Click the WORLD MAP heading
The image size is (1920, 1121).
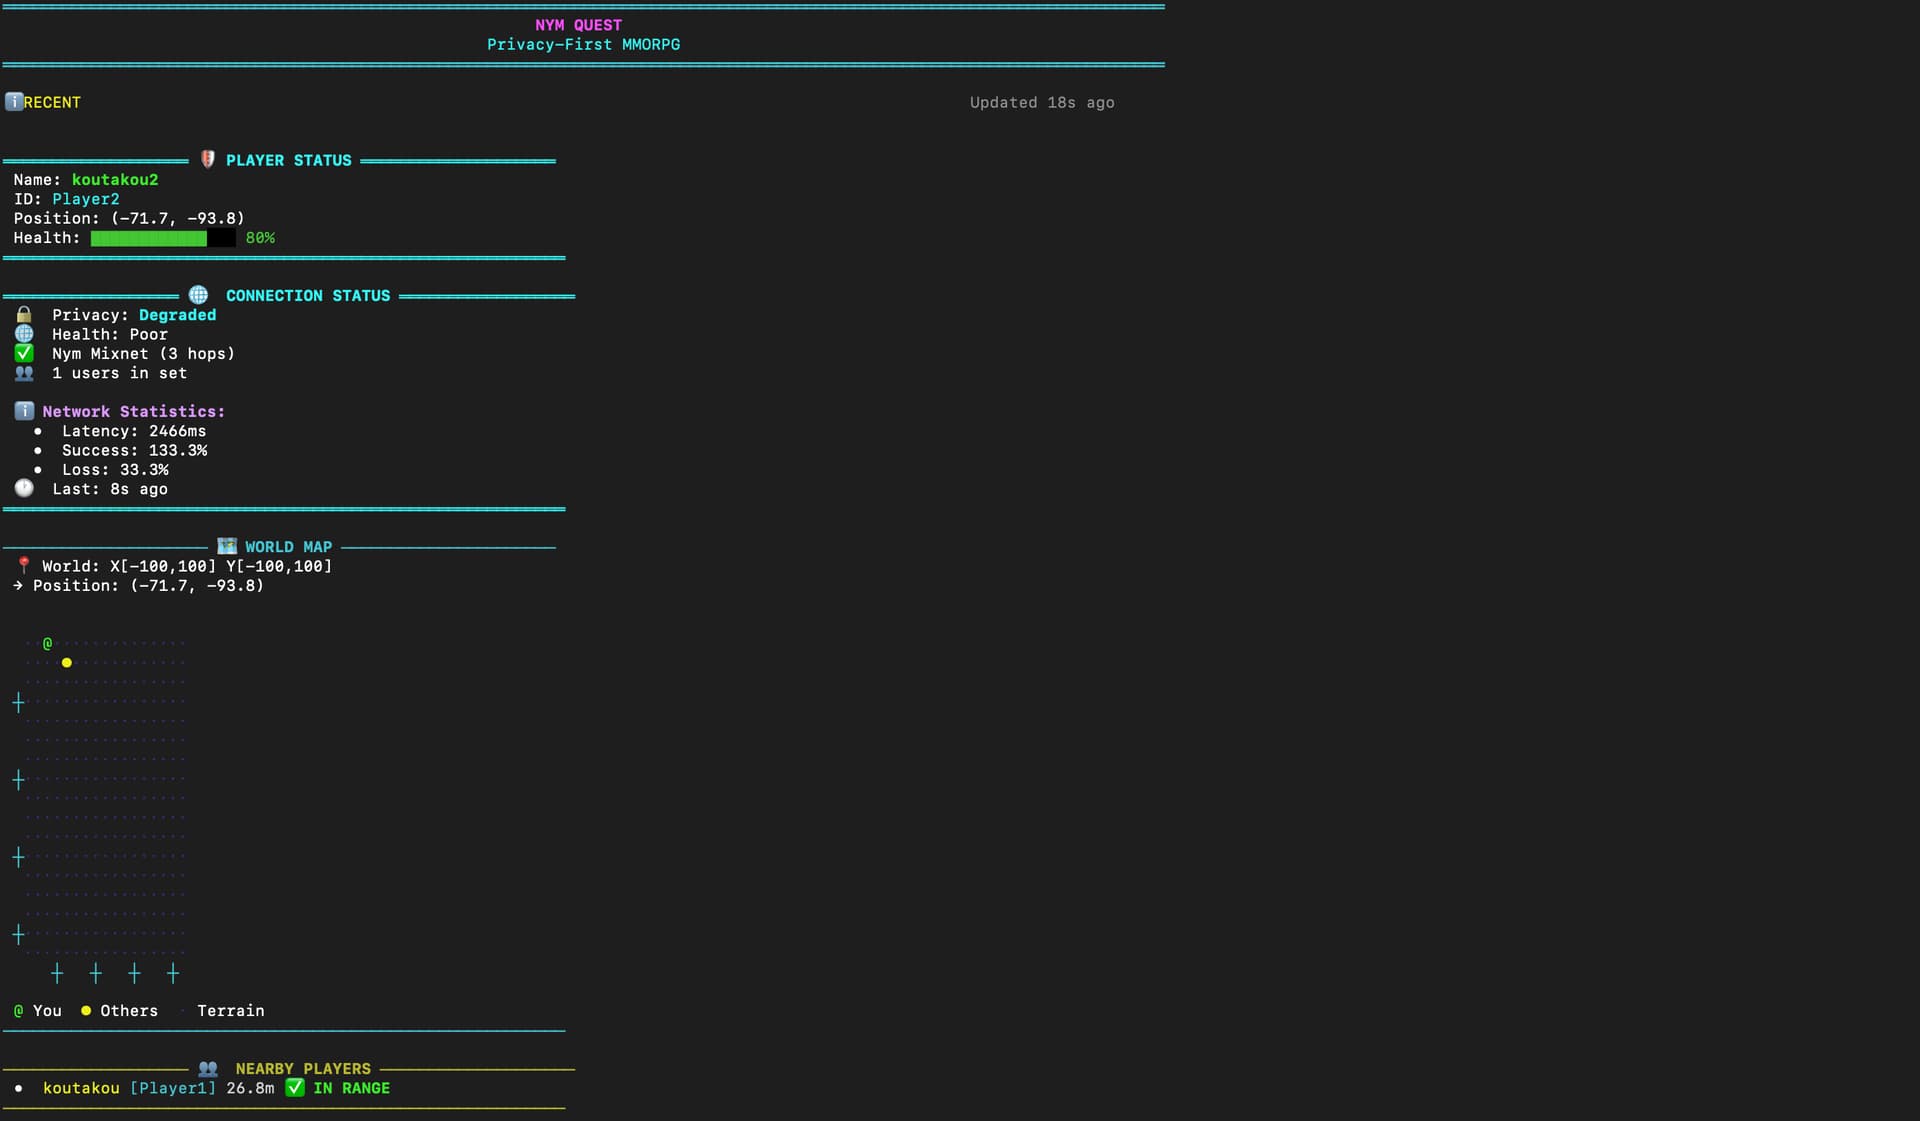pos(289,547)
